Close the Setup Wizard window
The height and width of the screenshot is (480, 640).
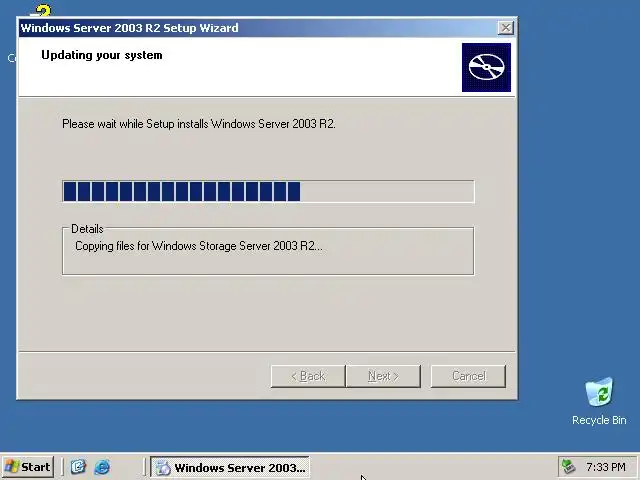point(506,28)
